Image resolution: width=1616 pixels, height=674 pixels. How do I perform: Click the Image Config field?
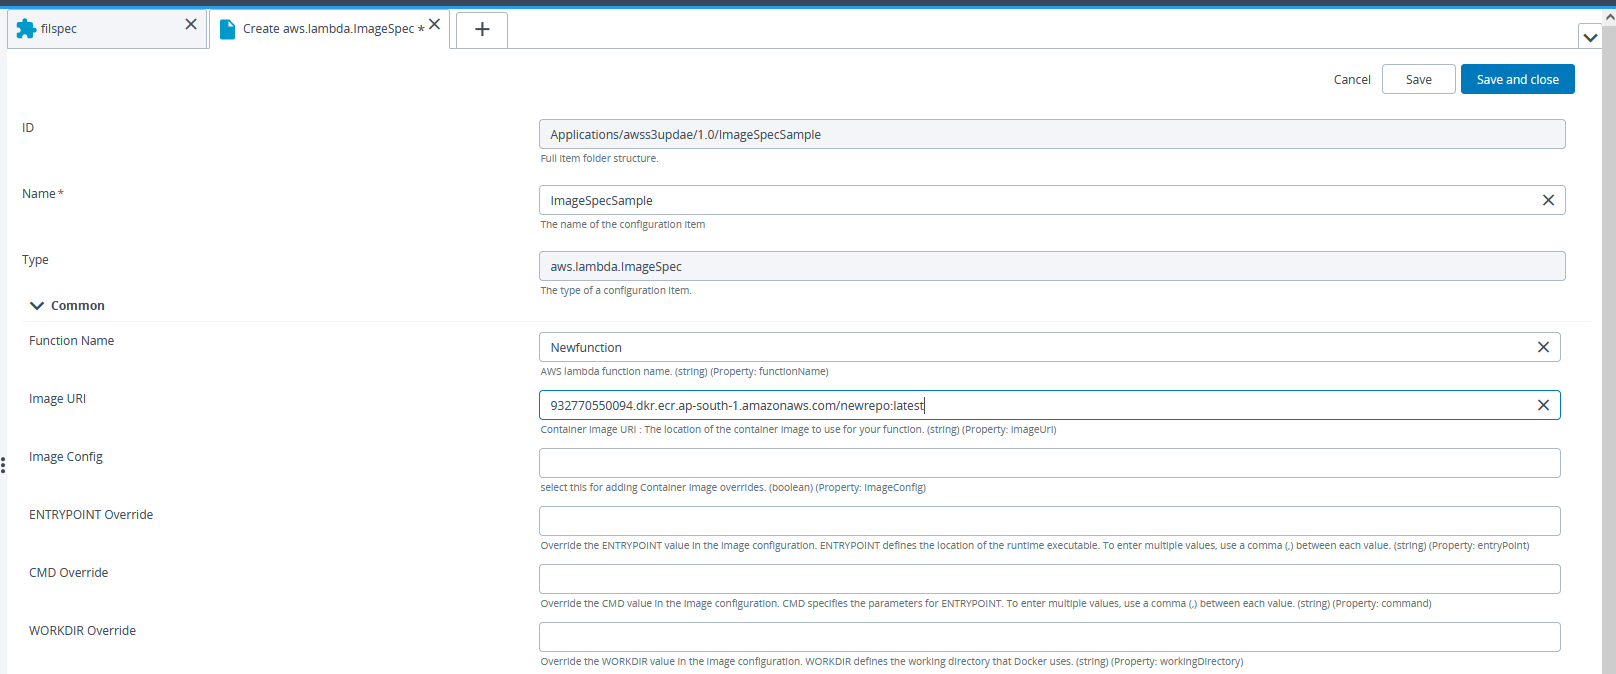point(1050,463)
